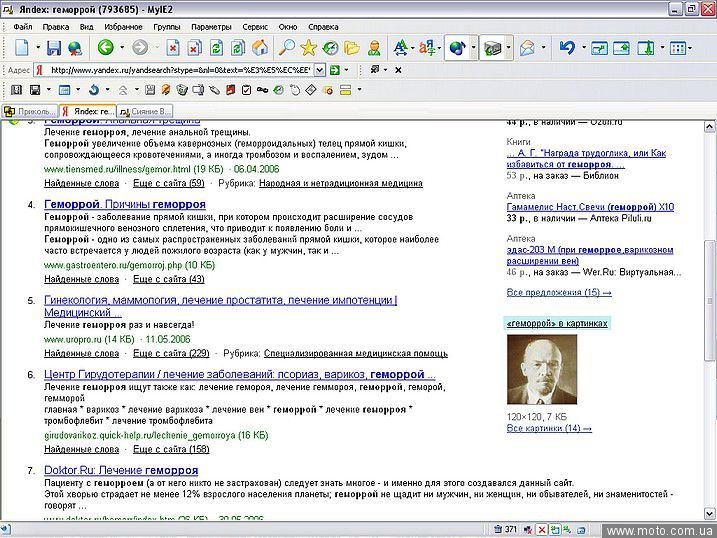The image size is (717, 538).
Task: Open the 'Doktor.Ru: Лечение геморроя' result
Action: click(121, 470)
